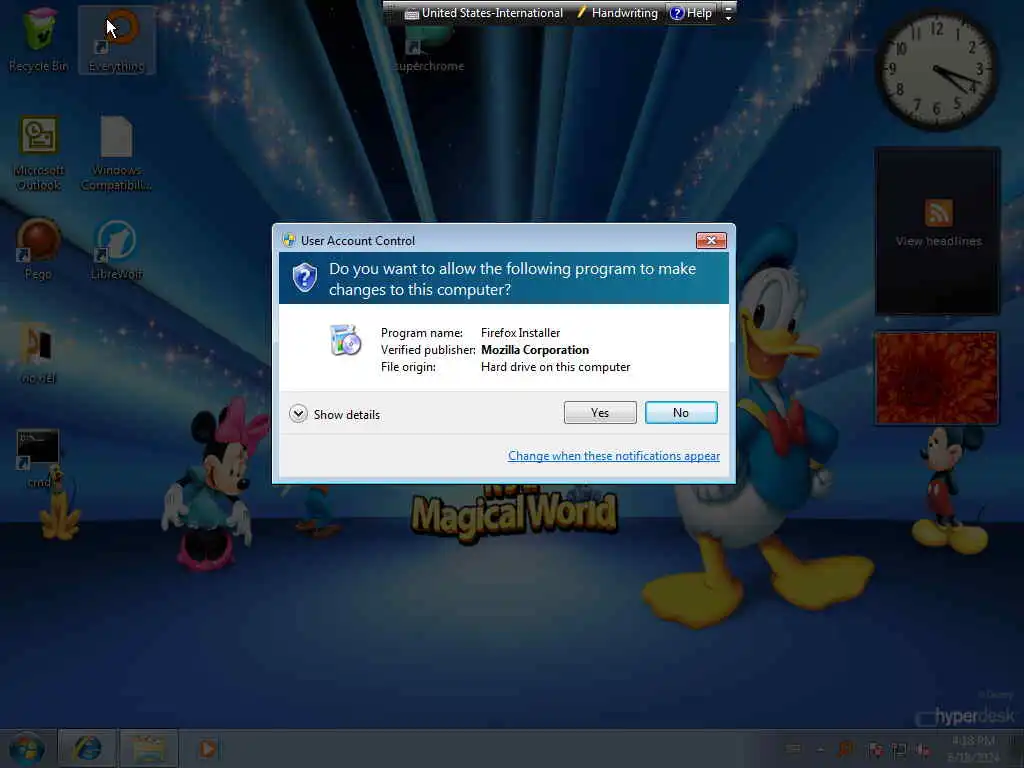Open United States-International keyboard layout menu

pos(484,13)
